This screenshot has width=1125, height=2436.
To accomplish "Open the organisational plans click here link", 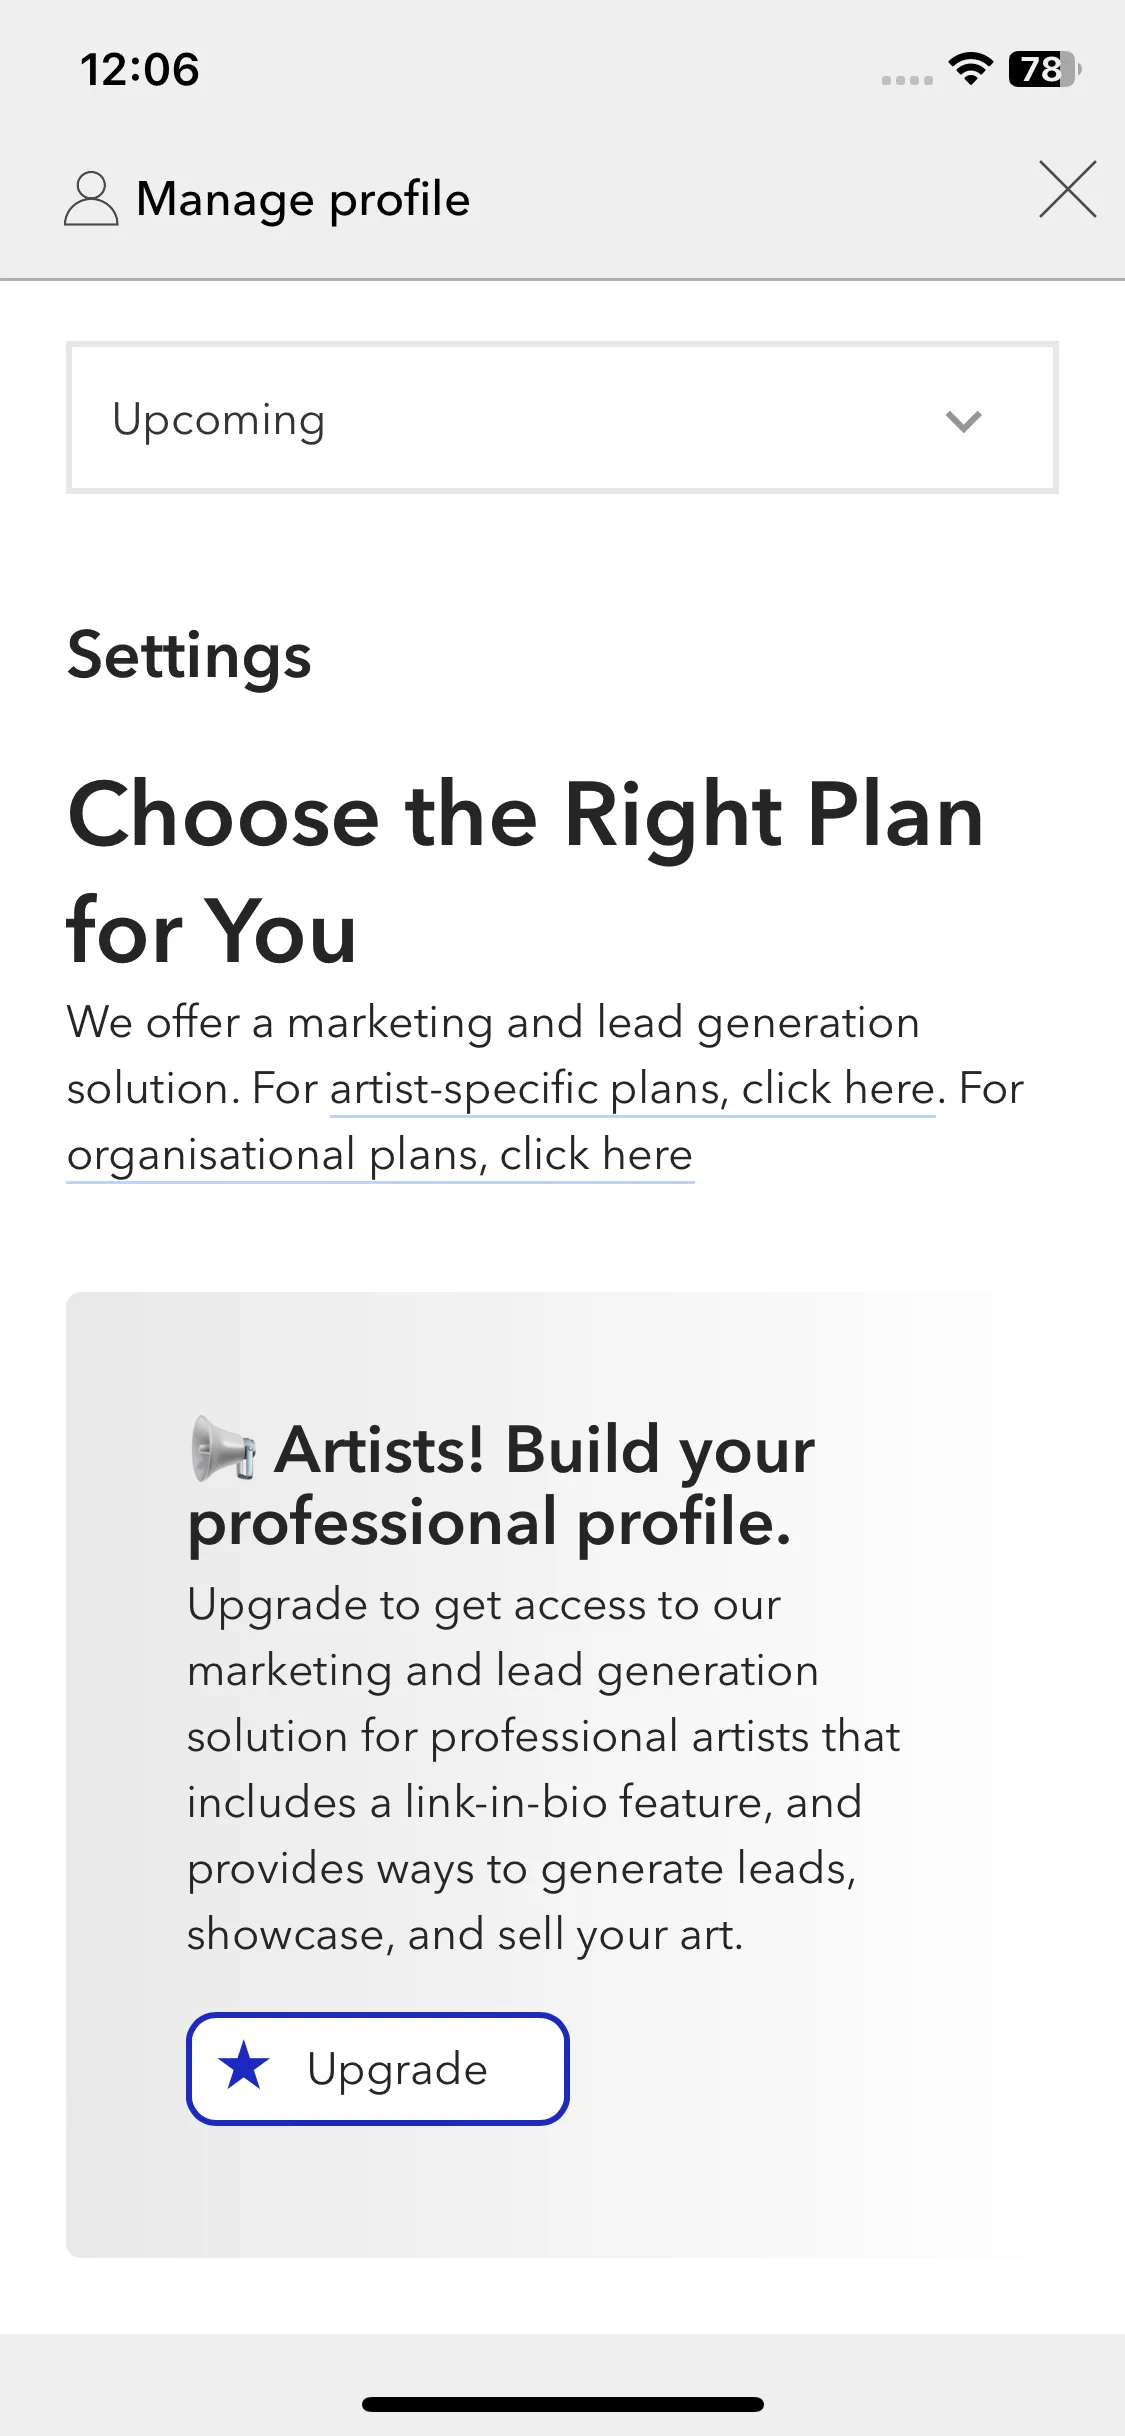I will pyautogui.click(x=380, y=1154).
